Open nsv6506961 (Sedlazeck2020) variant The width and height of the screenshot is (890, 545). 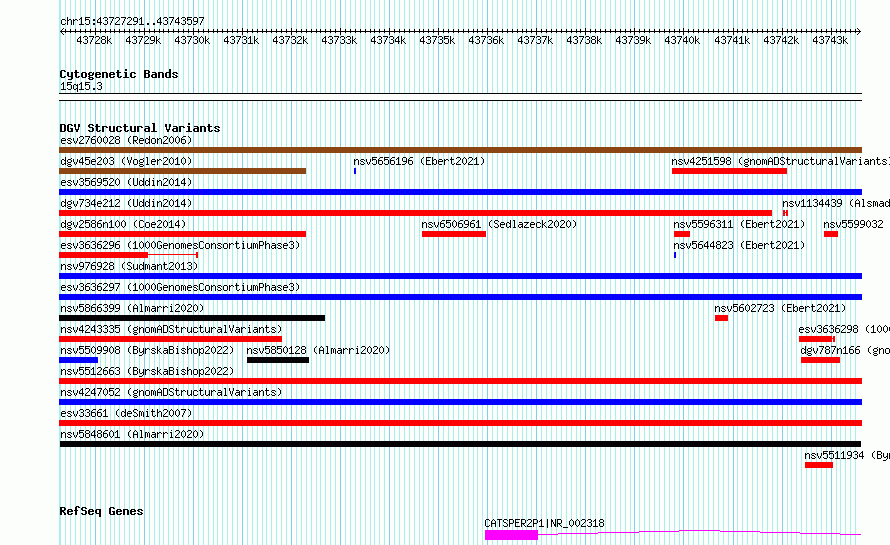click(499, 224)
